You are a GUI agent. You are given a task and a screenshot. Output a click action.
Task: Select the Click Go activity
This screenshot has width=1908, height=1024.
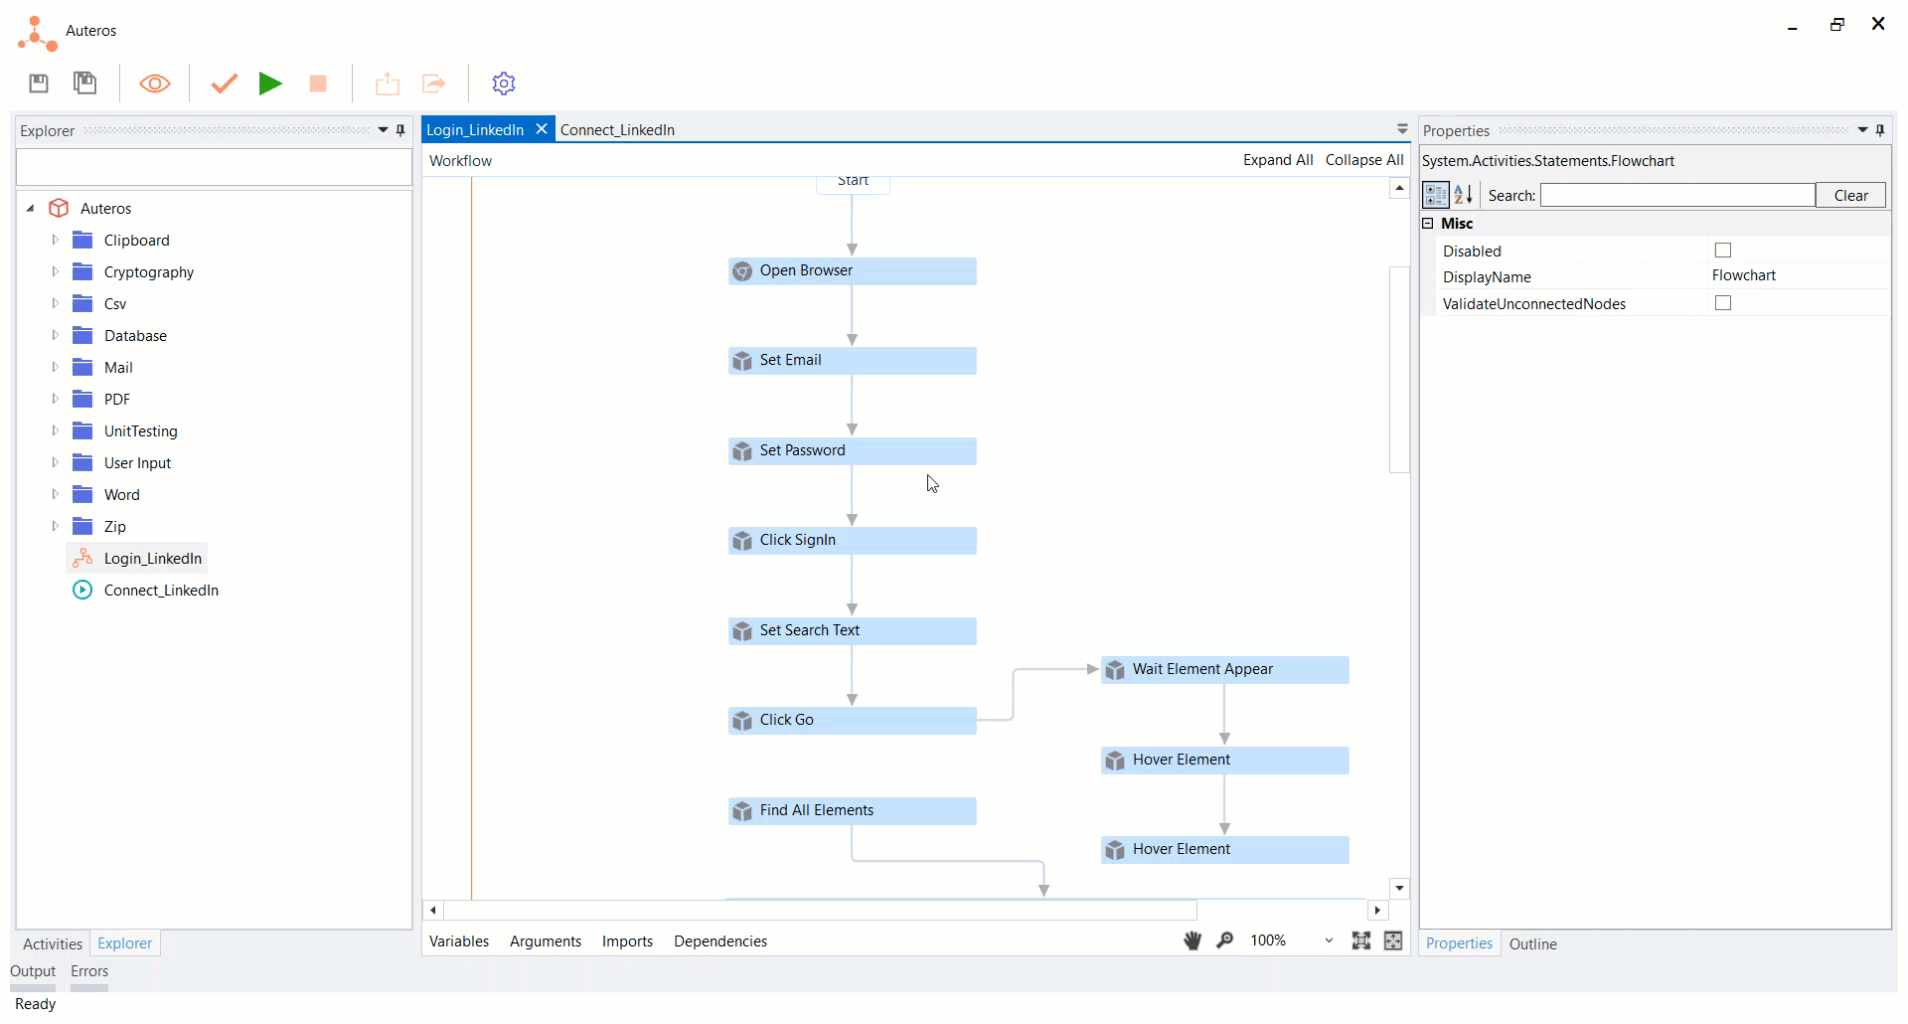(852, 721)
